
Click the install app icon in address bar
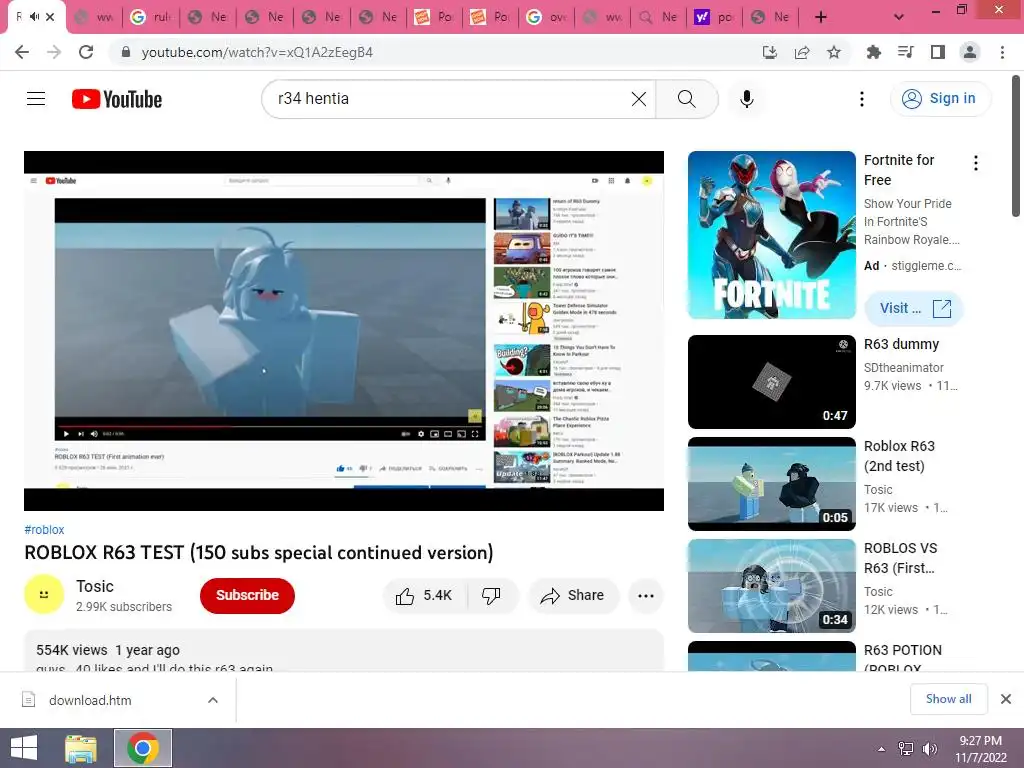770,52
